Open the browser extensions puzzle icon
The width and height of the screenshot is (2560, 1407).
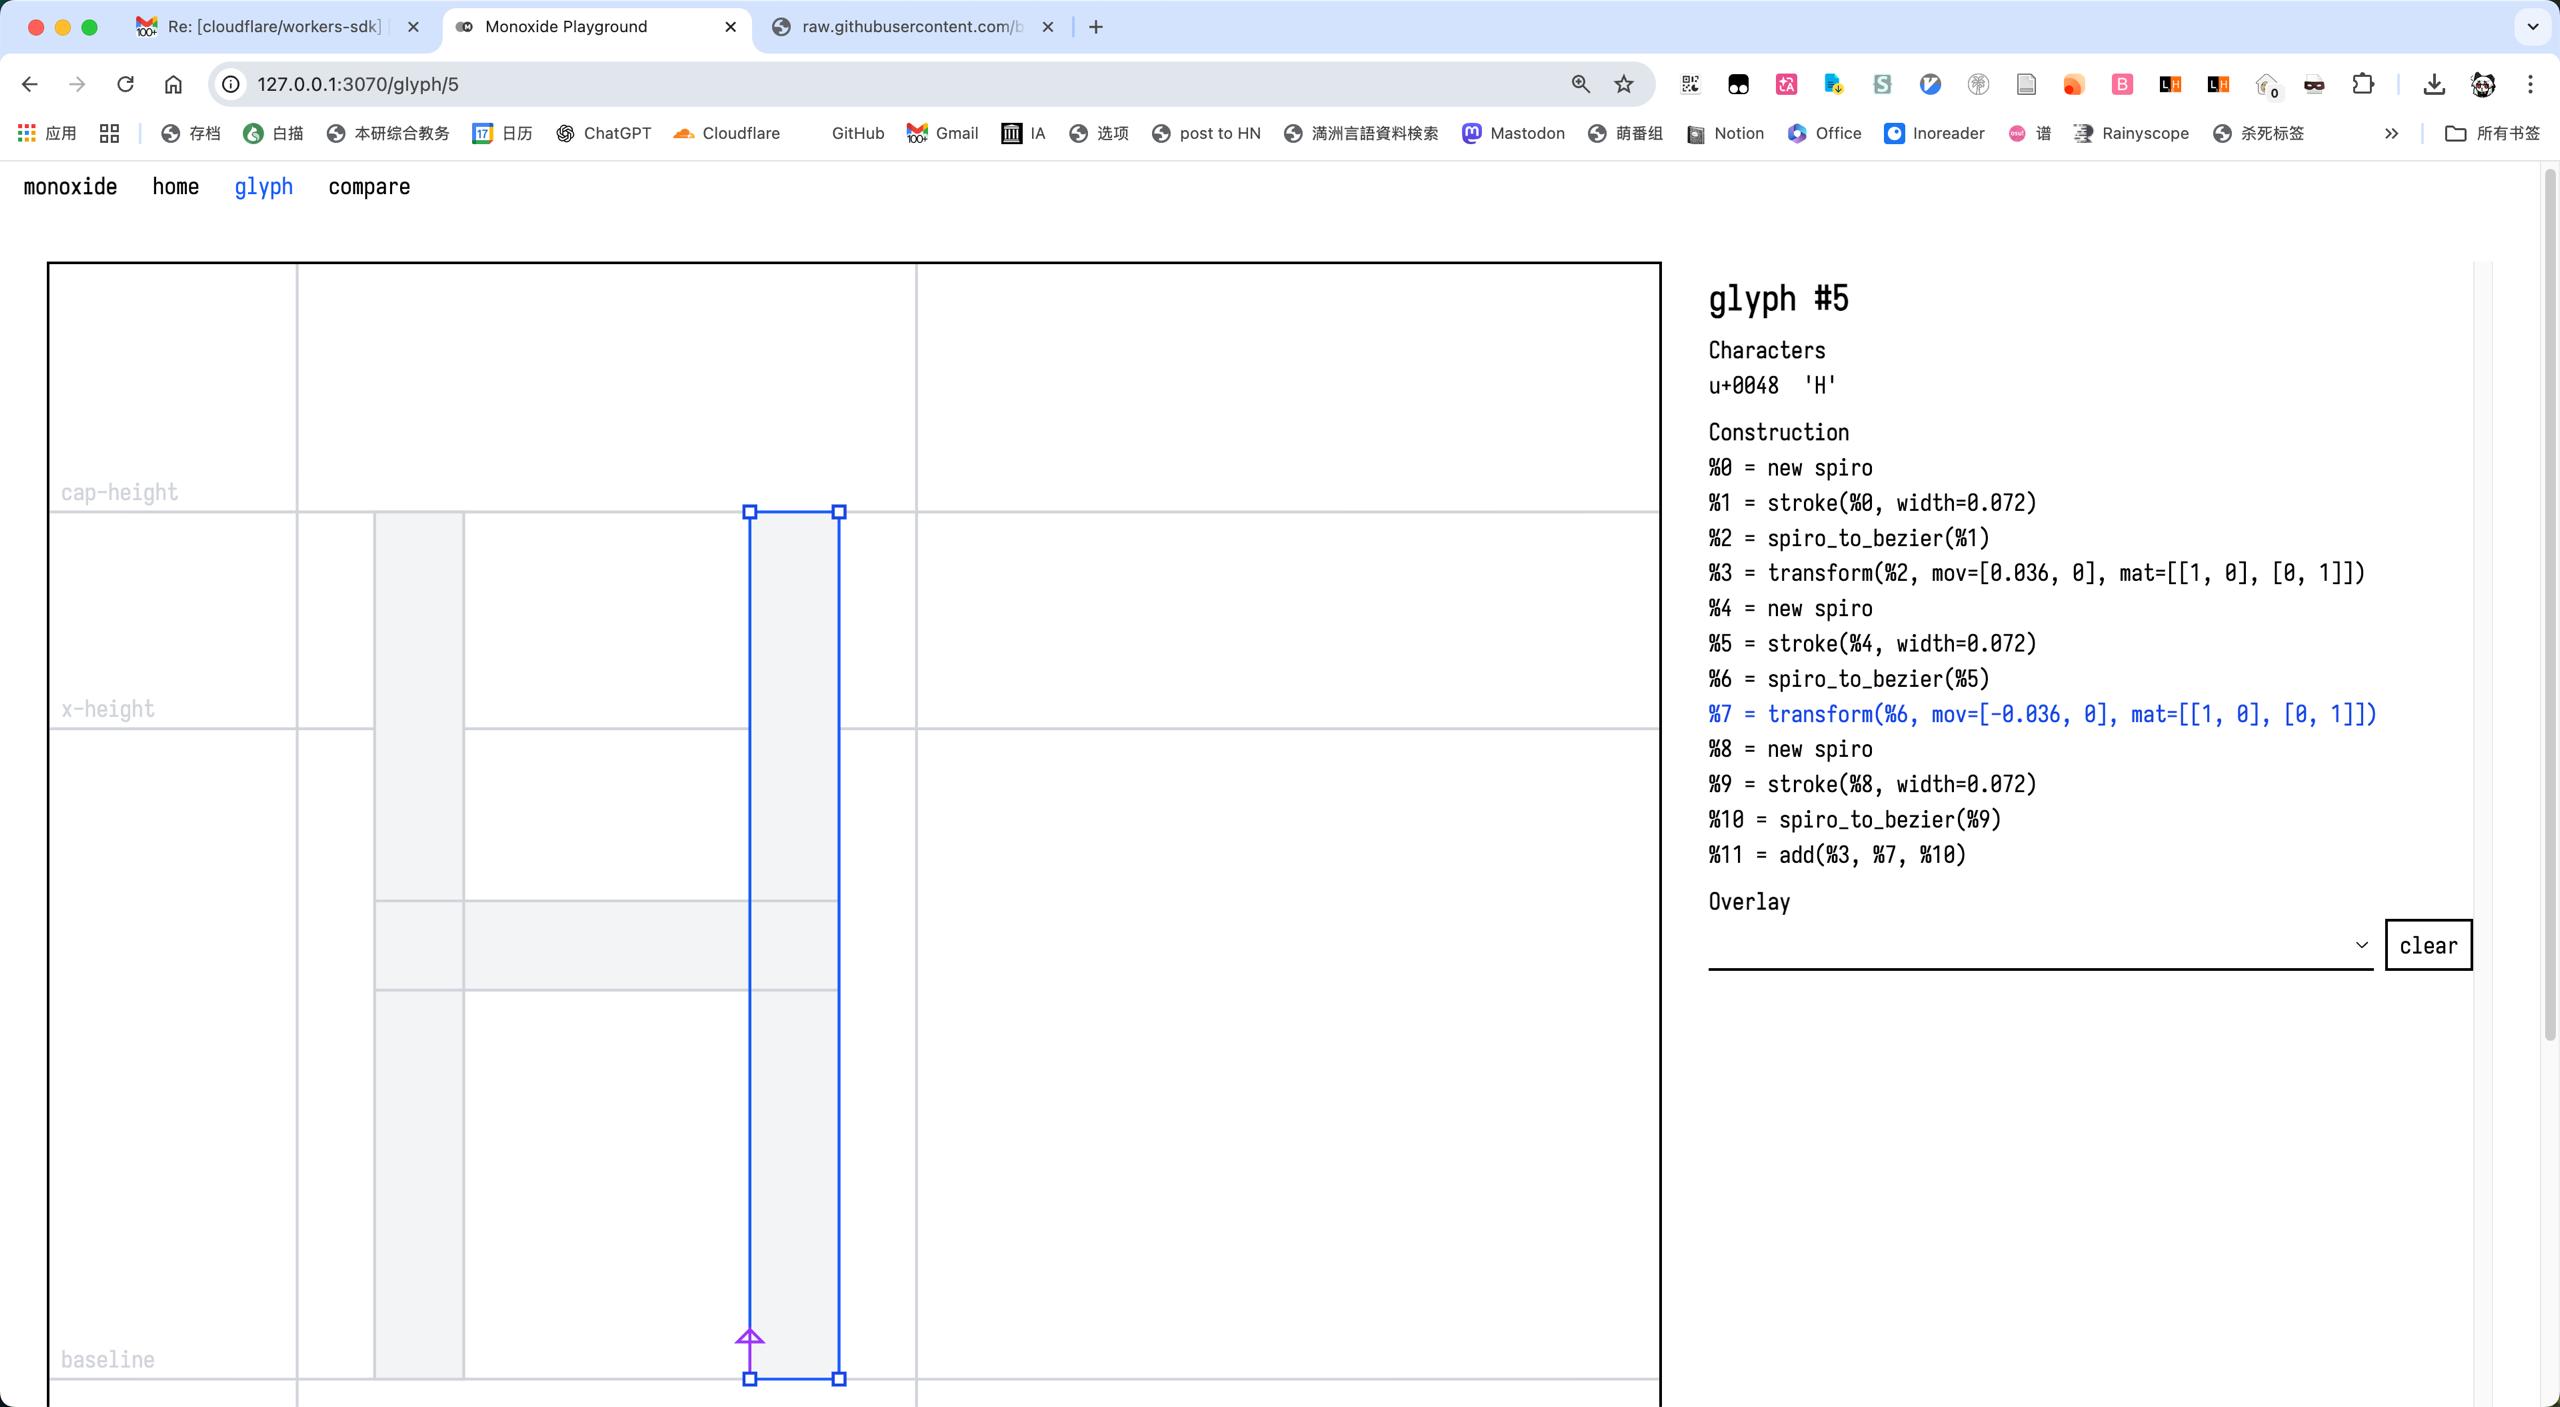[x=2362, y=84]
